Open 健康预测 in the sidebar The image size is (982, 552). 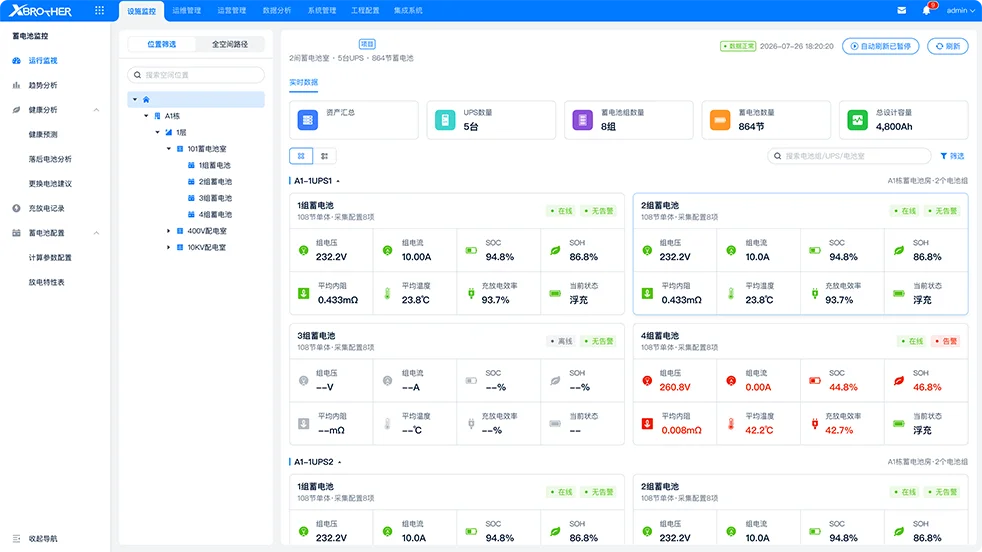tap(43, 135)
